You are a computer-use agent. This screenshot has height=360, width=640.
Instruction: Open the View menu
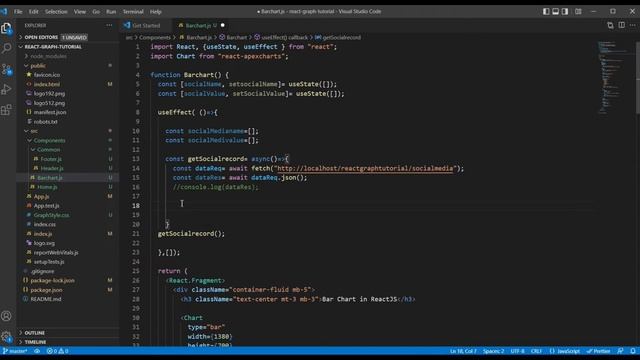(80, 11)
